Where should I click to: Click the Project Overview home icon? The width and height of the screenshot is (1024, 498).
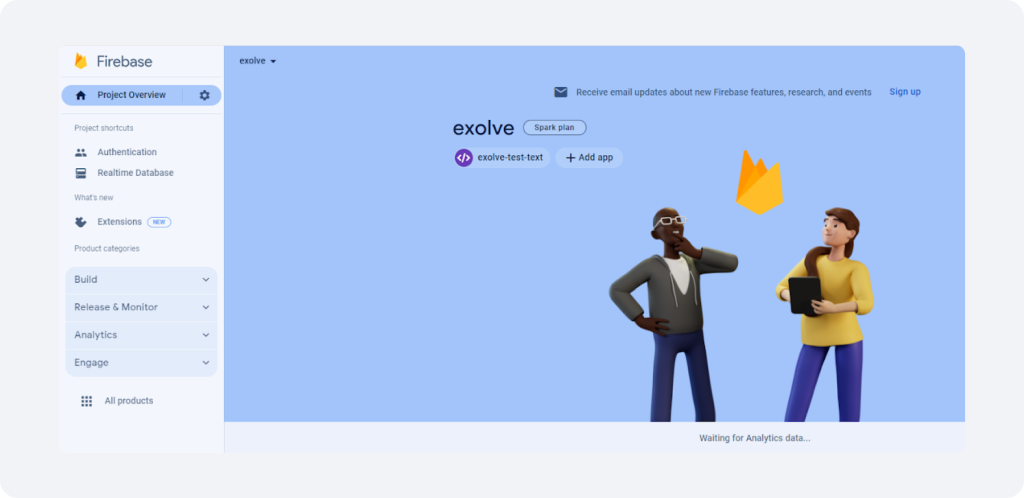81,95
